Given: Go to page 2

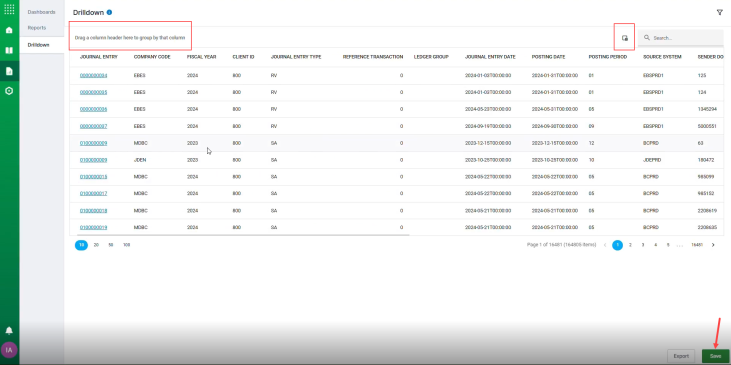Looking at the screenshot, I should point(630,245).
